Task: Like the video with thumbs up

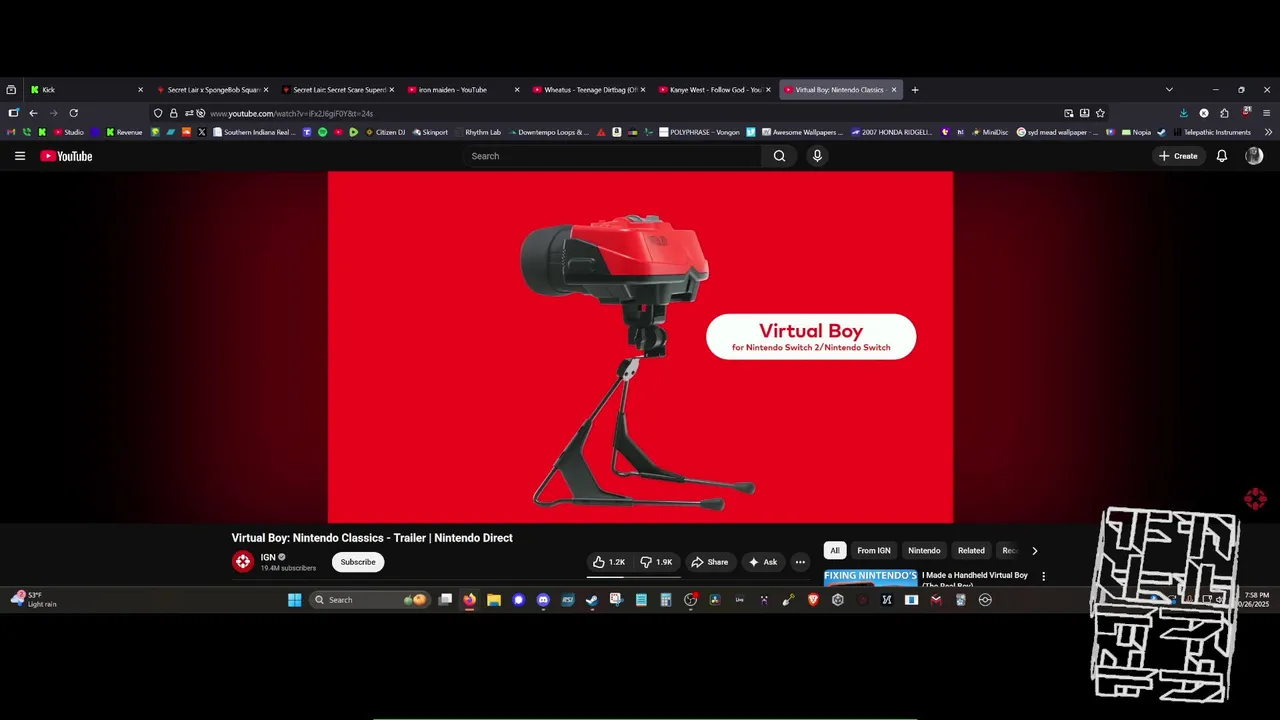Action: coord(608,562)
